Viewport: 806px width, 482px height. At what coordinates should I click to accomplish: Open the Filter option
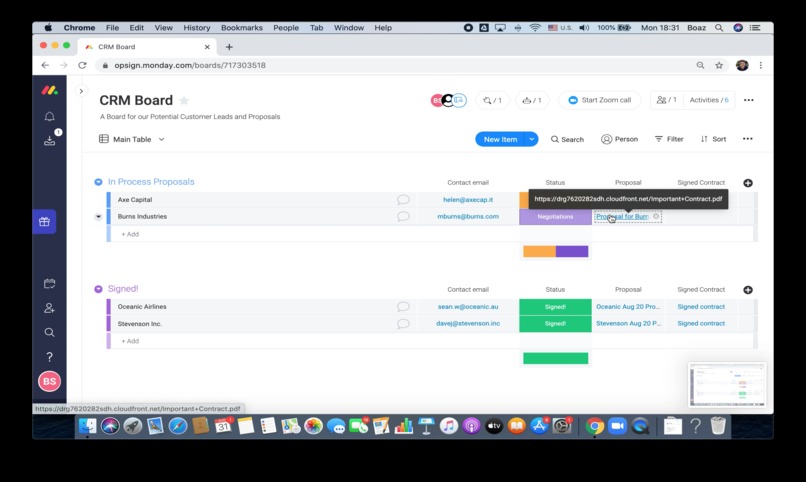669,139
